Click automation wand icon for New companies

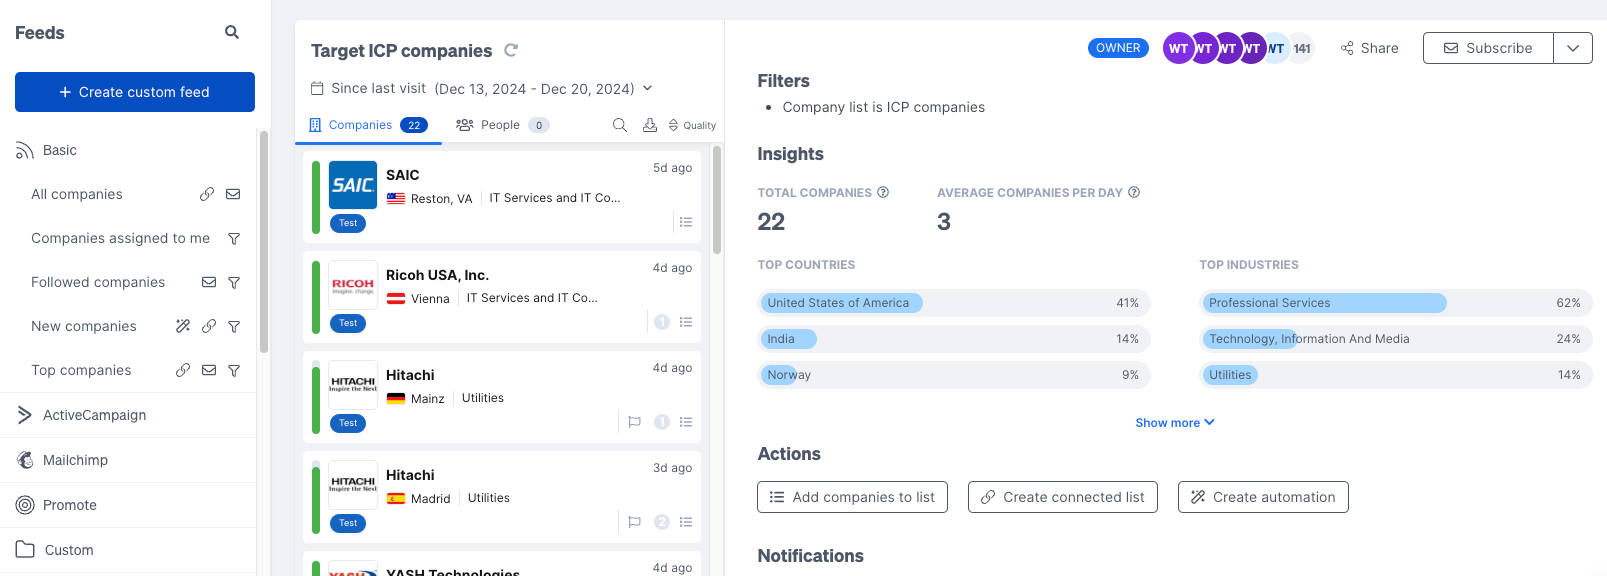[183, 326]
